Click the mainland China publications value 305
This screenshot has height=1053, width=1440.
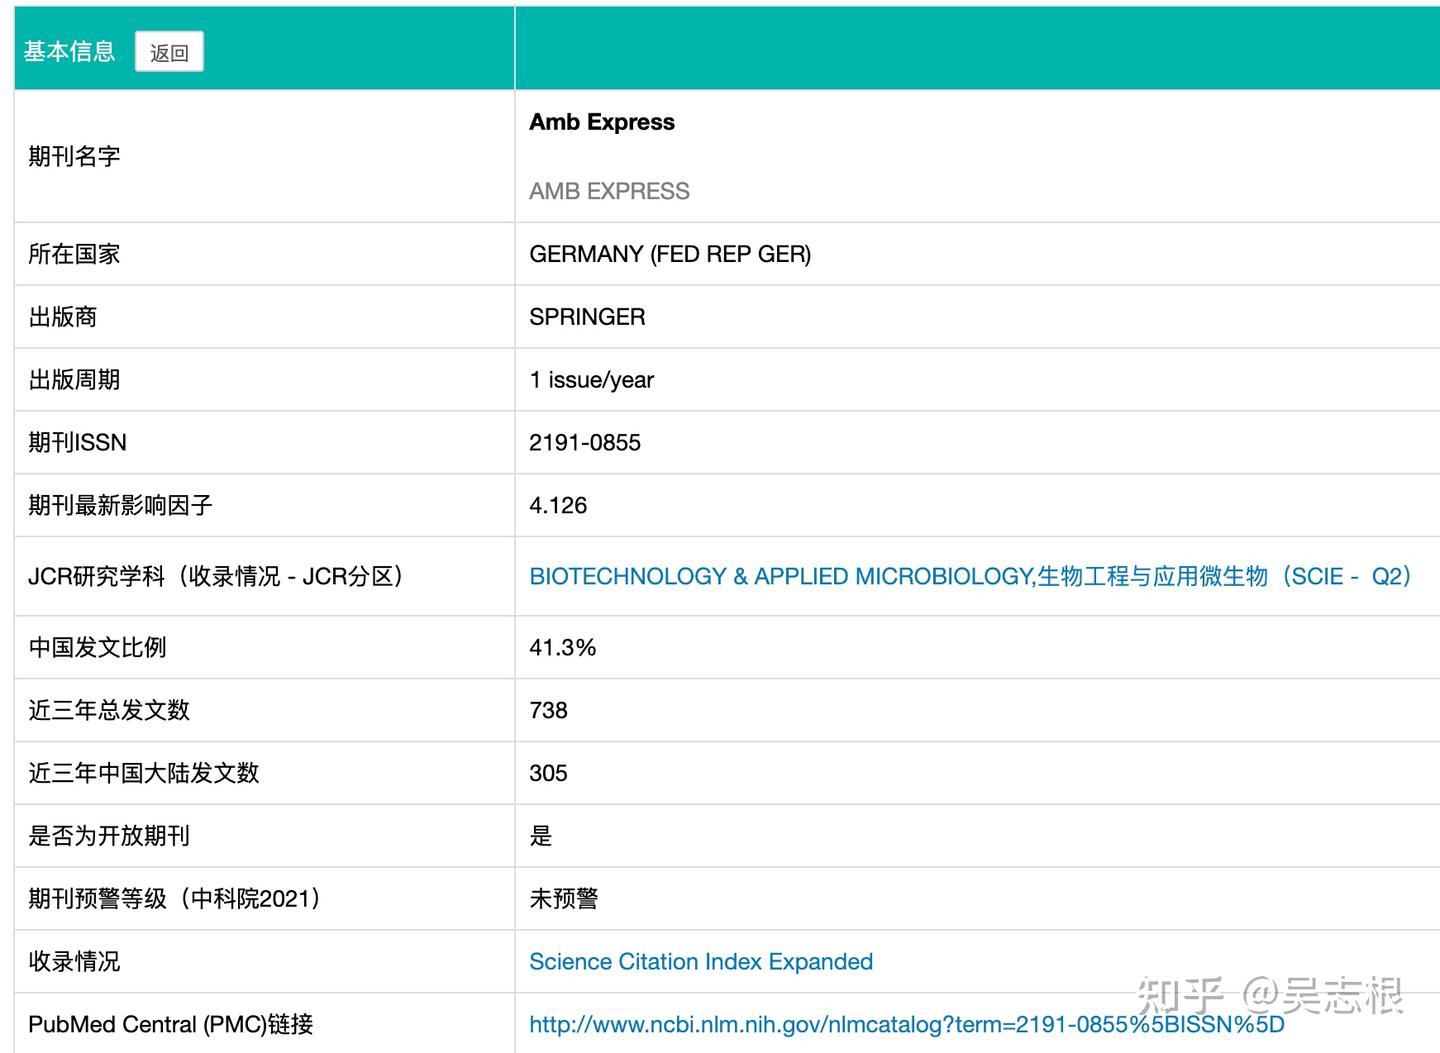click(548, 773)
